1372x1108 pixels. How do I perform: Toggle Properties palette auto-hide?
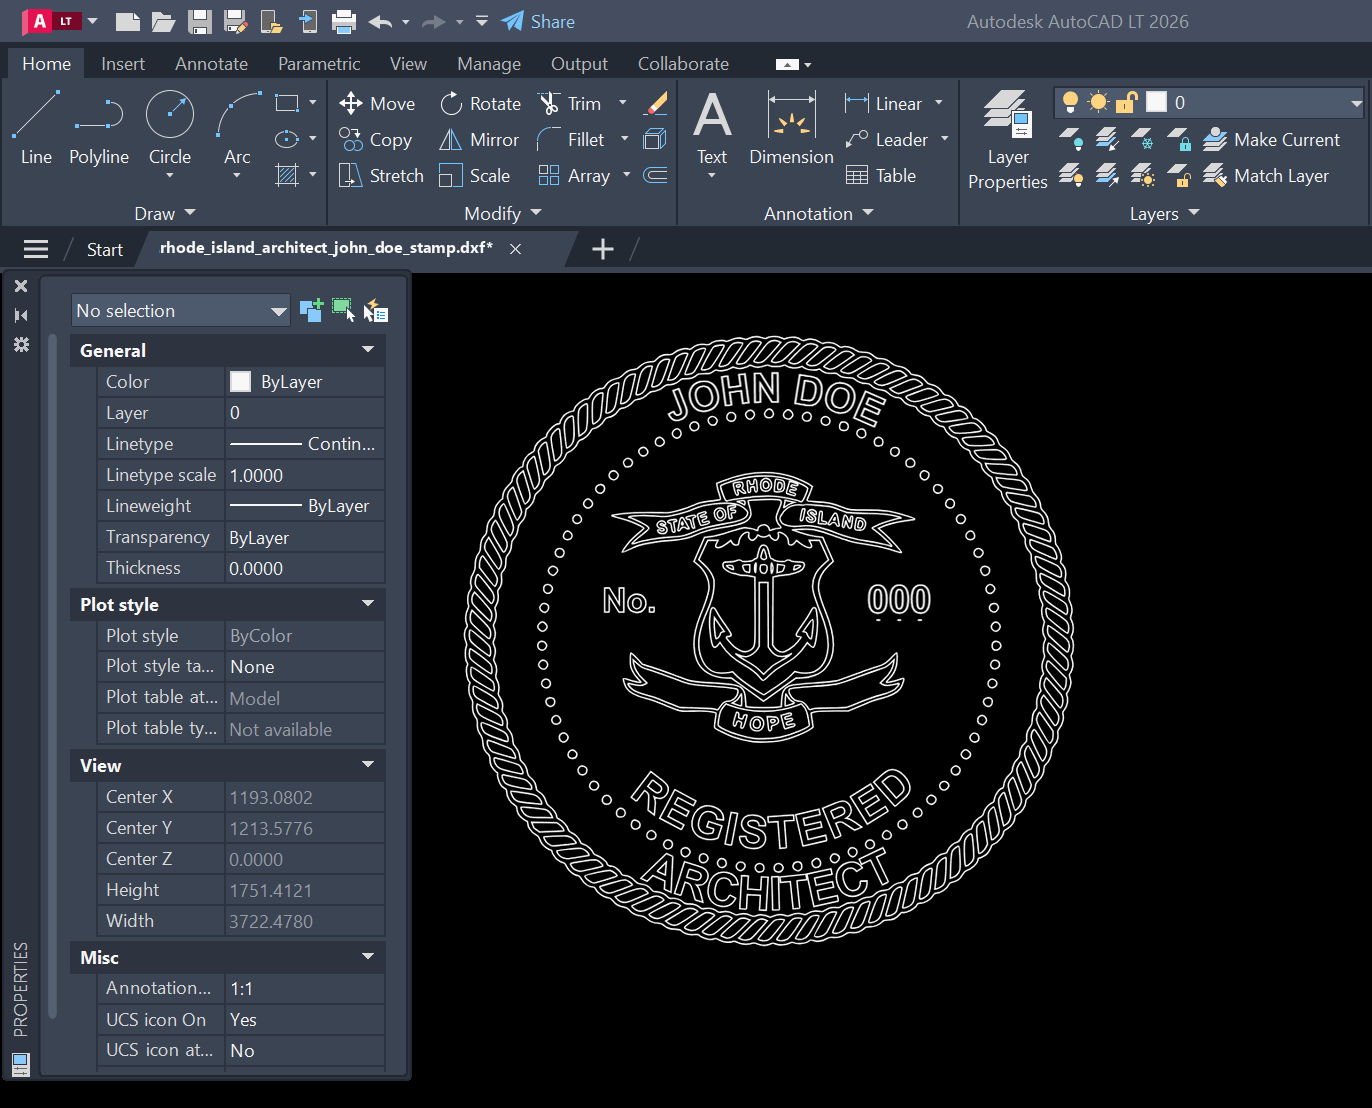(x=21, y=315)
